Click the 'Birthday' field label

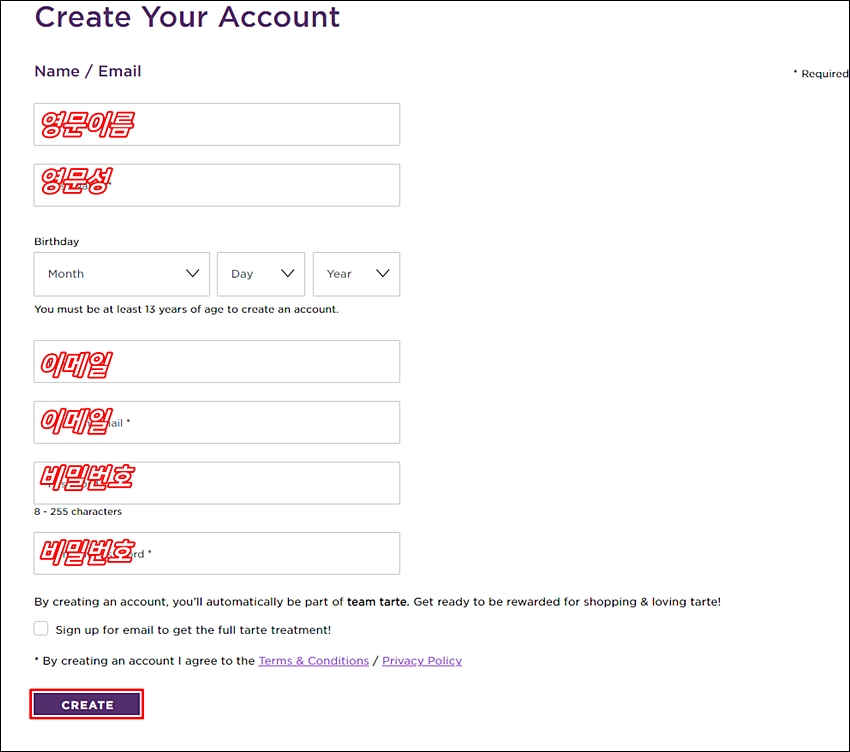(x=56, y=241)
